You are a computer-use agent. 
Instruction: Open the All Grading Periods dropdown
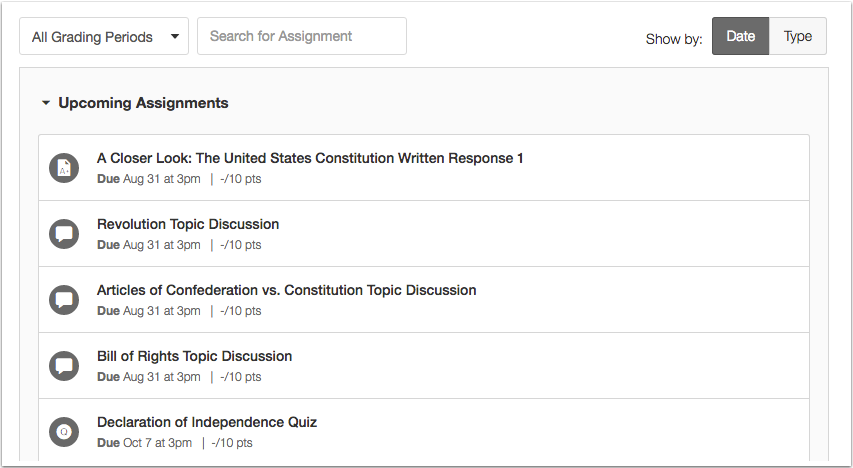tap(103, 37)
